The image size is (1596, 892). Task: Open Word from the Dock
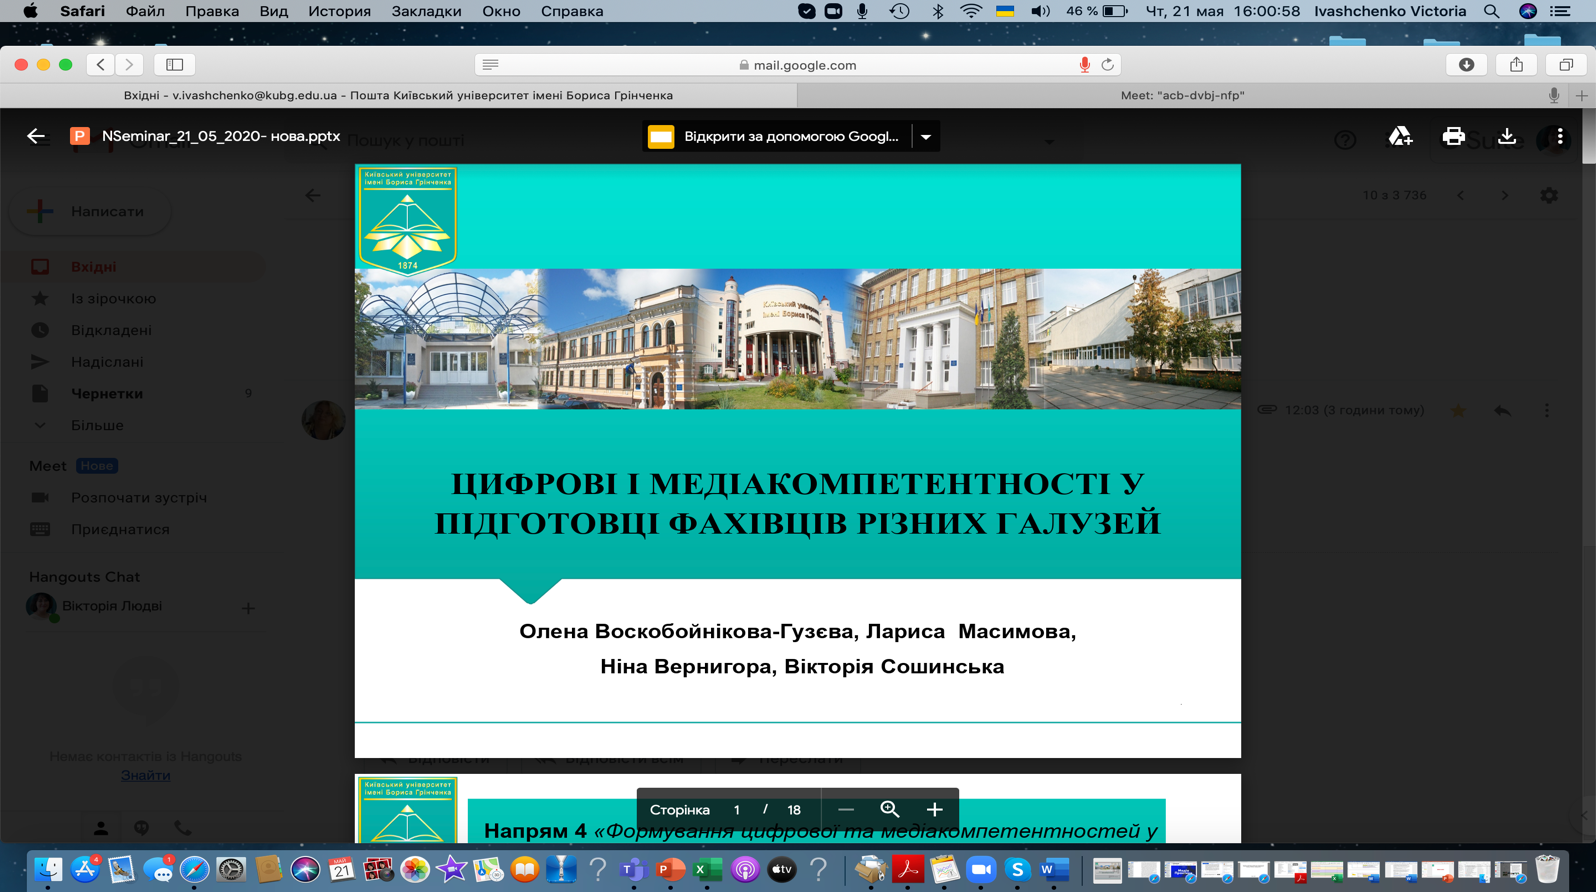1054,869
